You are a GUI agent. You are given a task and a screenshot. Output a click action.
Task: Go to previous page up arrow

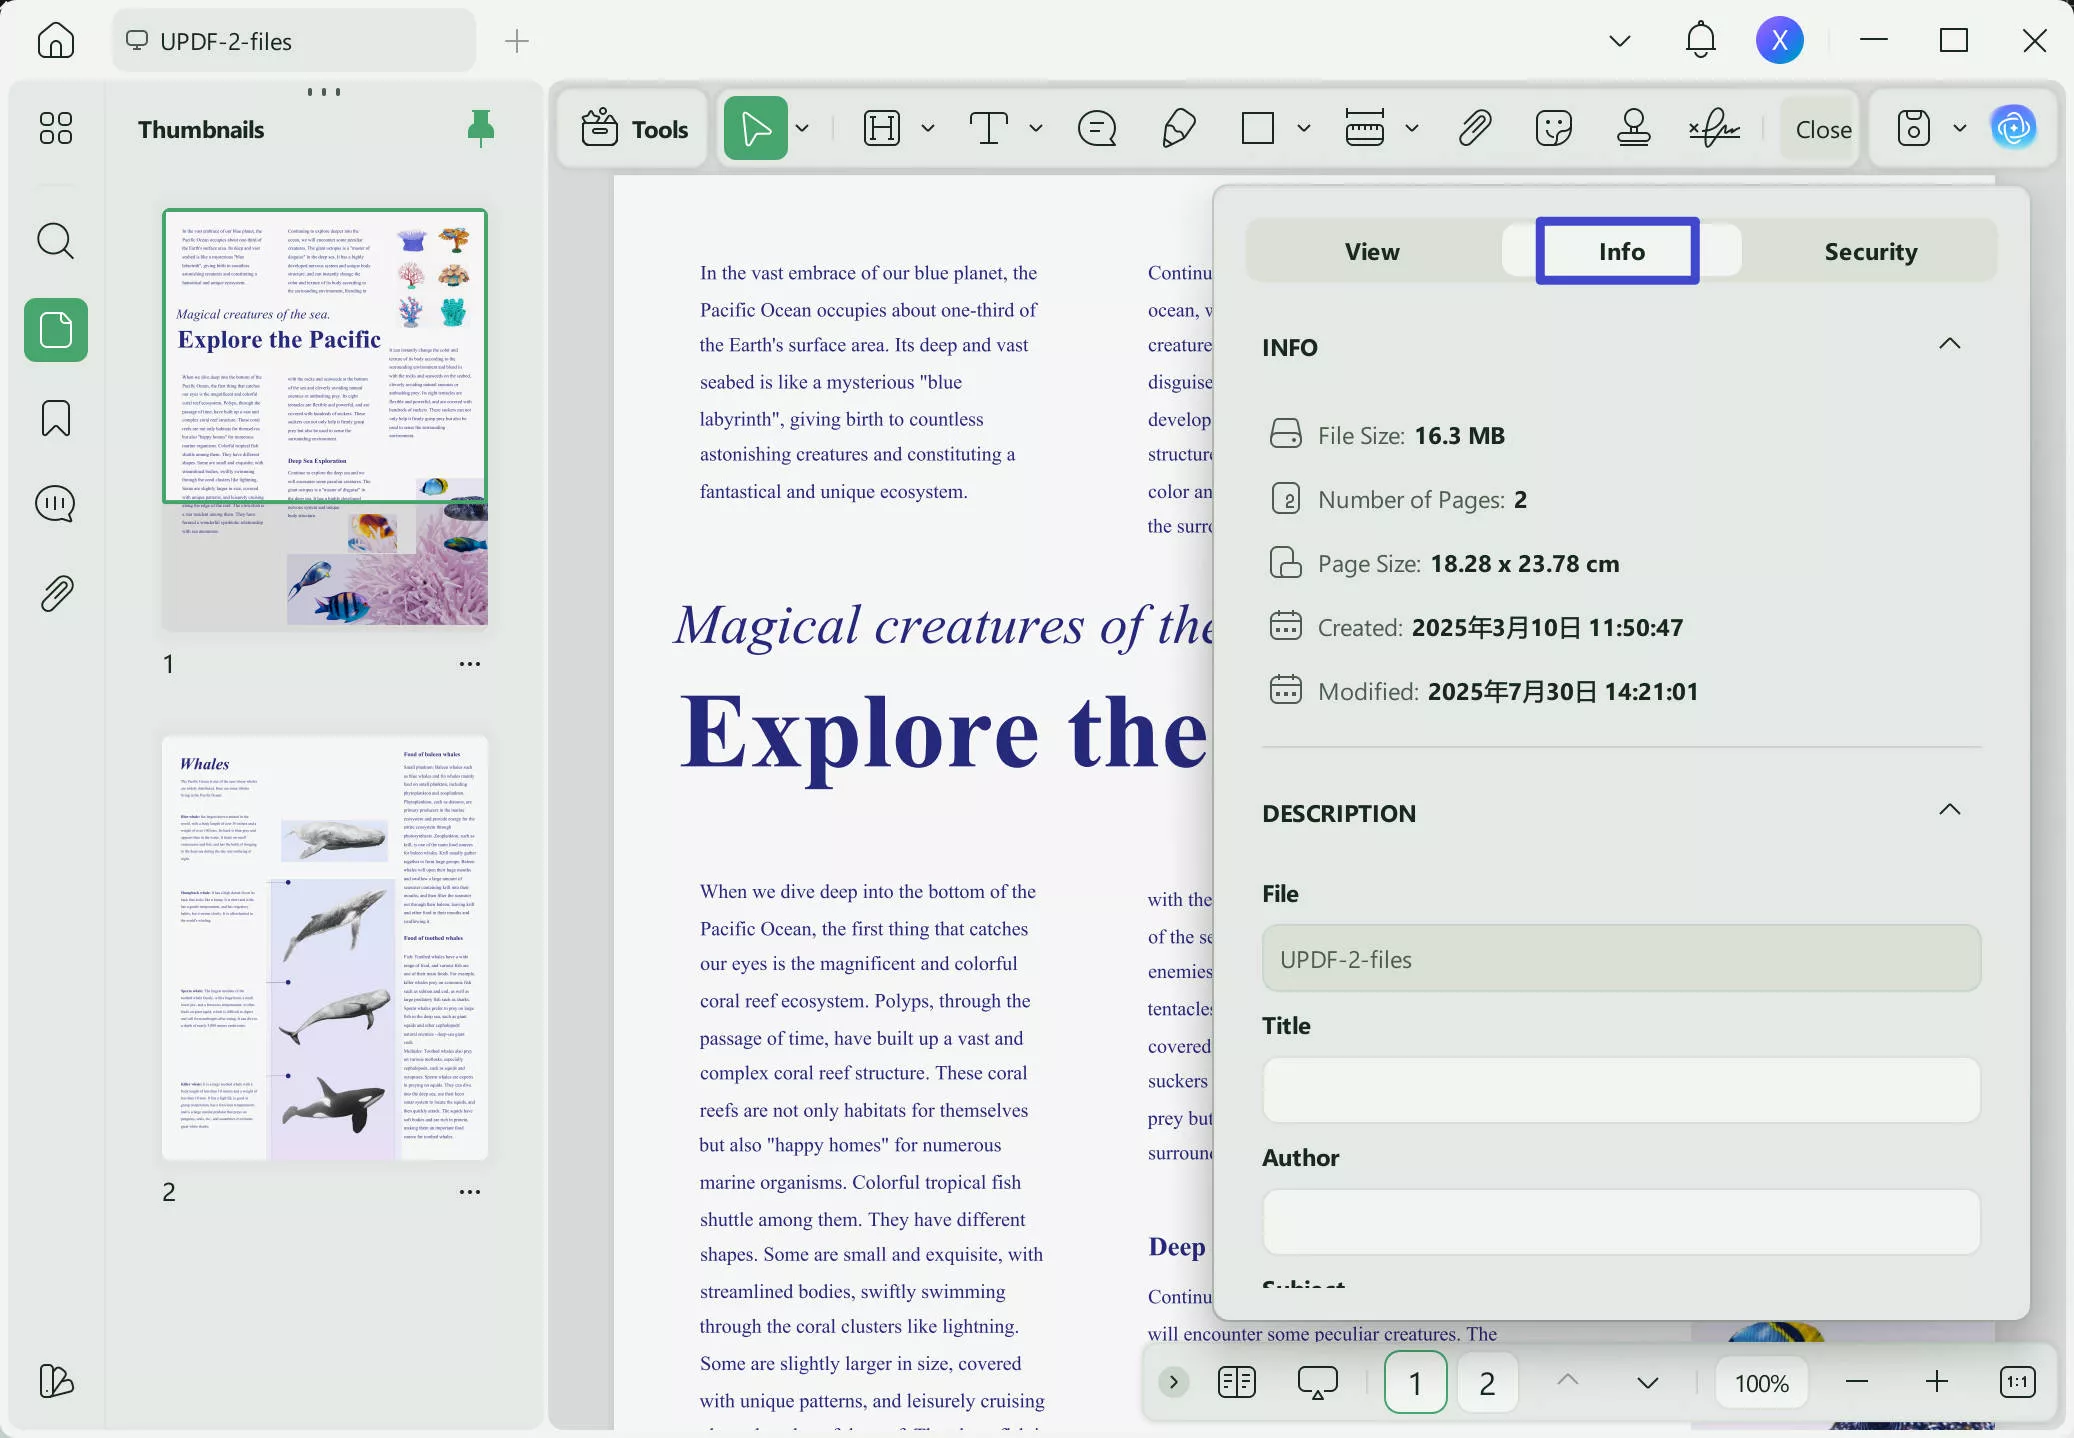tap(1567, 1380)
